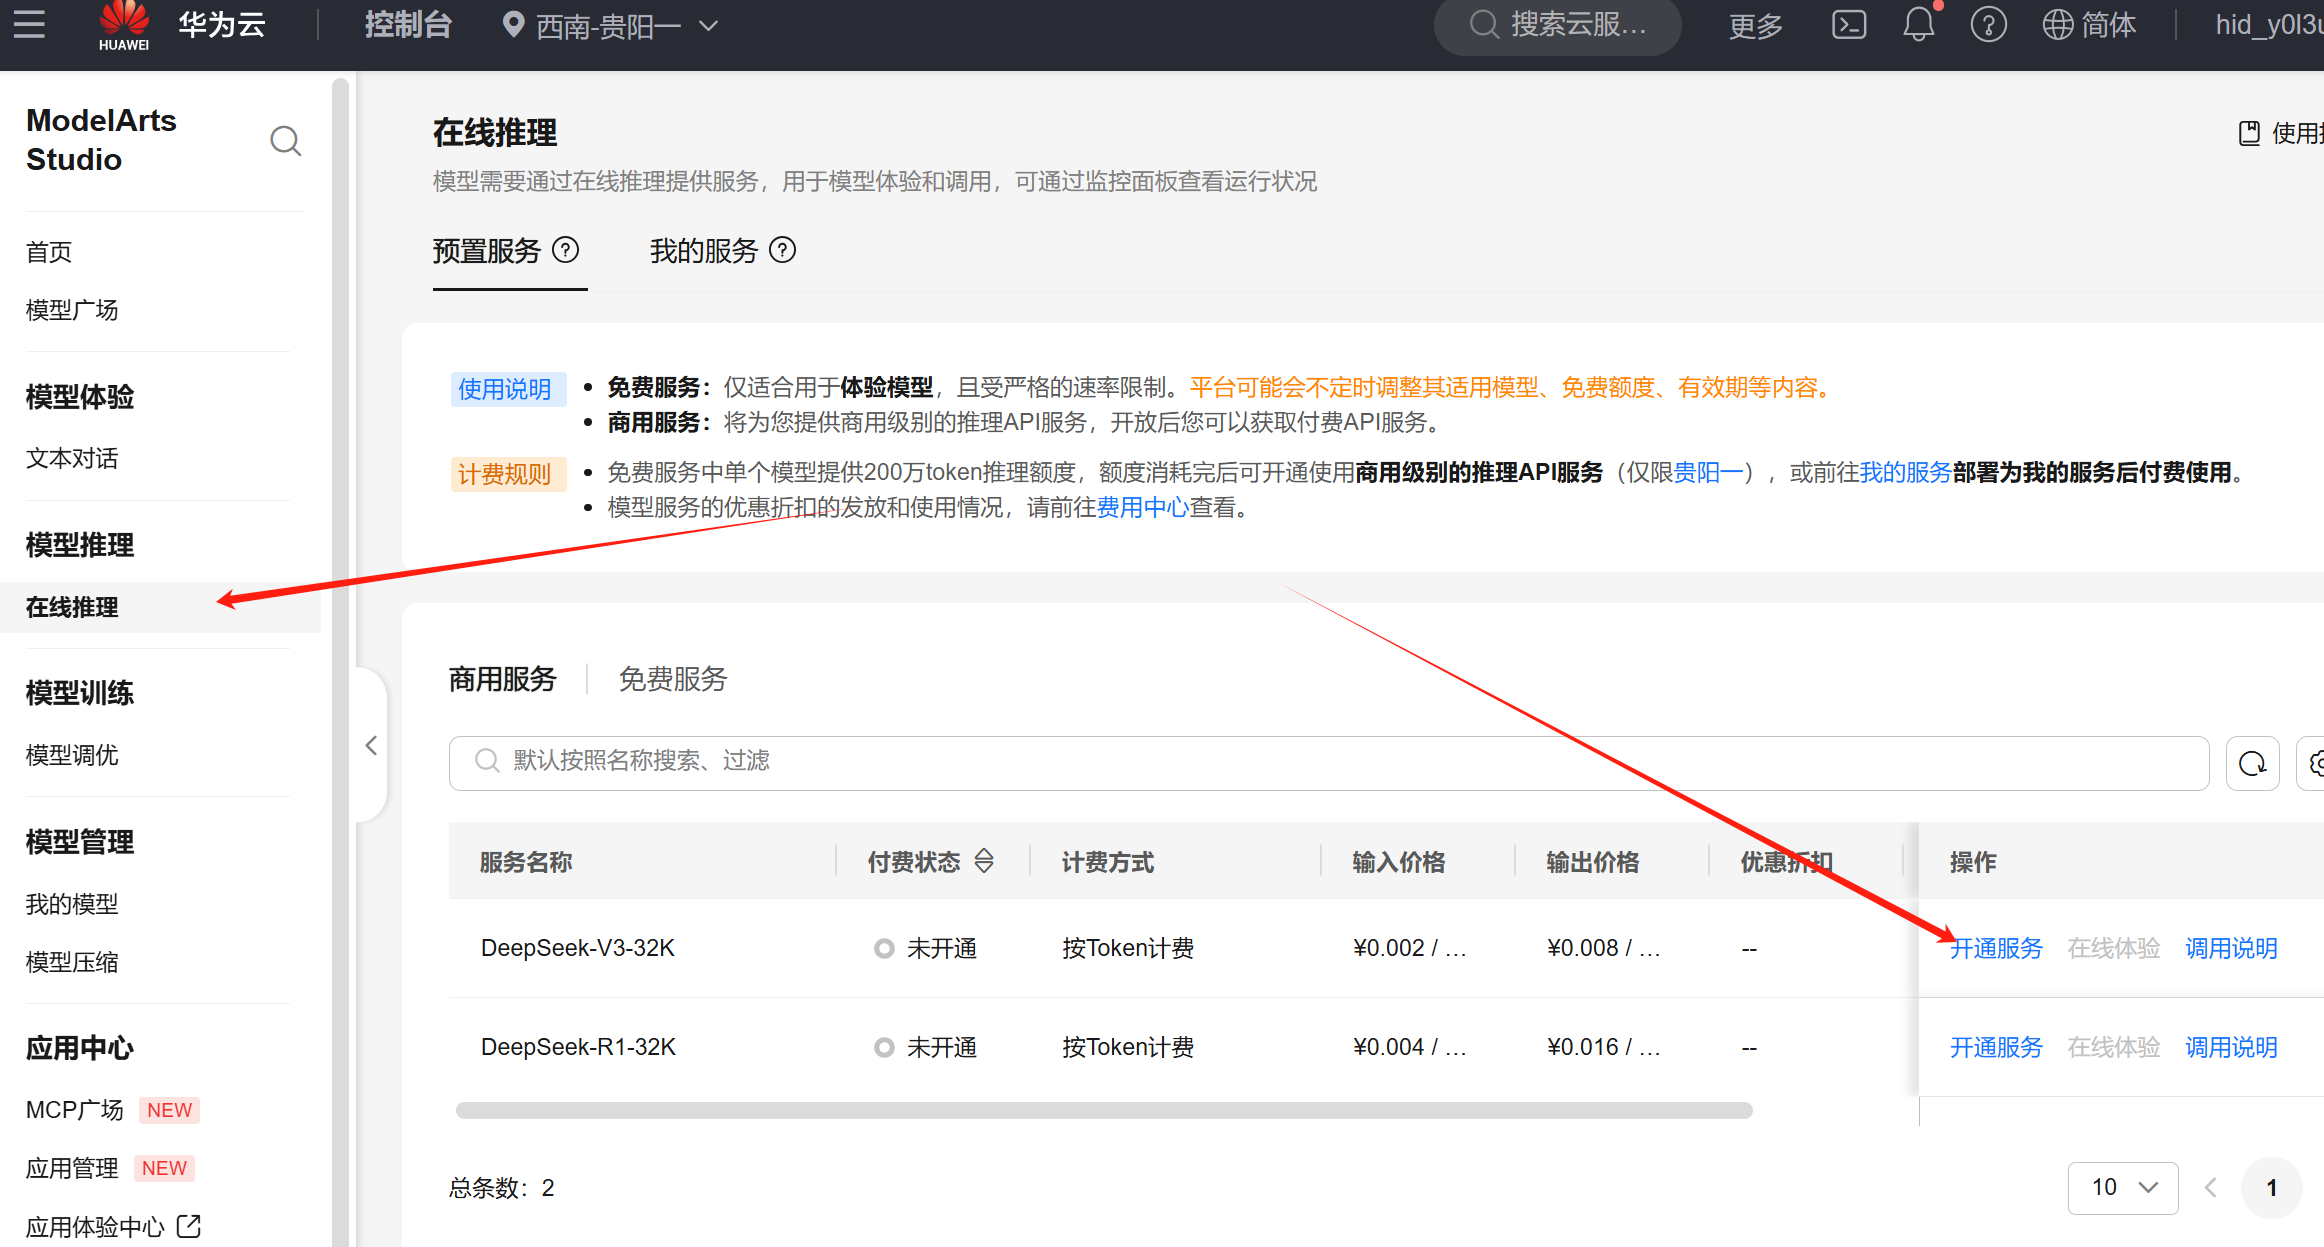Screen dimensions: 2324x1247
Task: Click the help question mark in header
Action: [x=1987, y=24]
